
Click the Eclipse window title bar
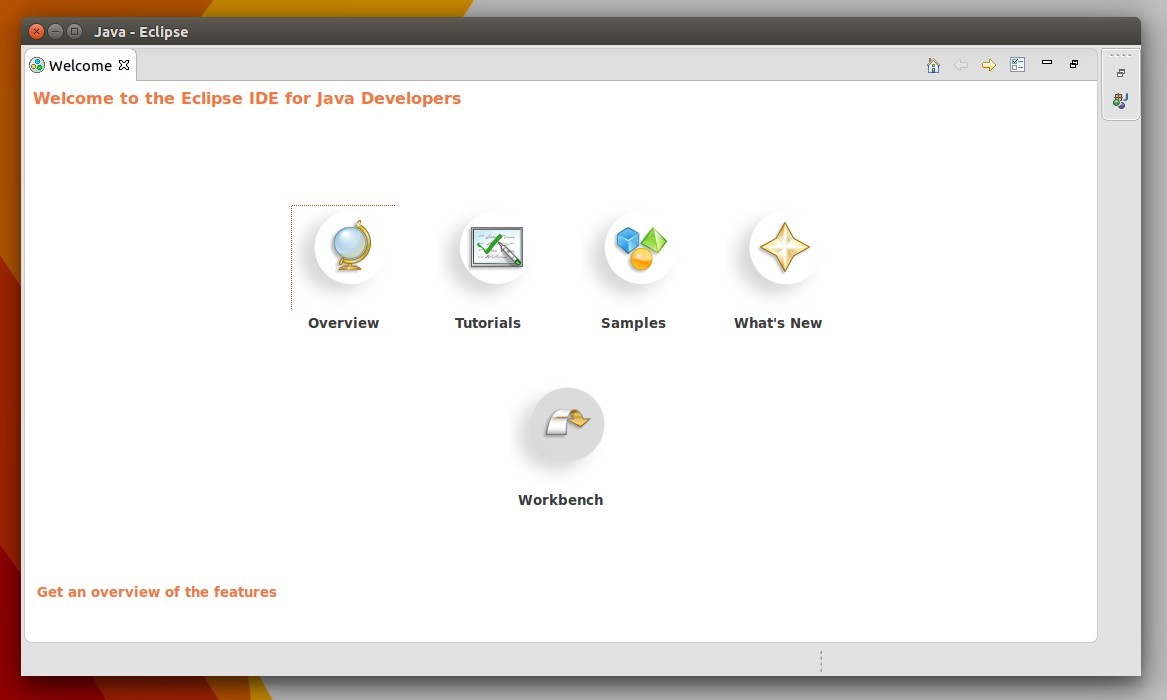(141, 31)
